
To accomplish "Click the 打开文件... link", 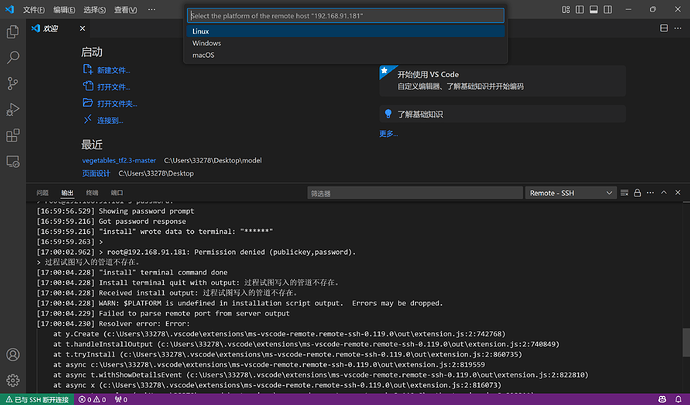I will (x=113, y=87).
